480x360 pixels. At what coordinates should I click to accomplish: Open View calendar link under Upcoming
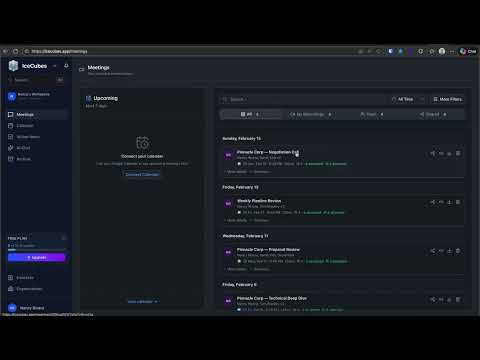[142, 302]
